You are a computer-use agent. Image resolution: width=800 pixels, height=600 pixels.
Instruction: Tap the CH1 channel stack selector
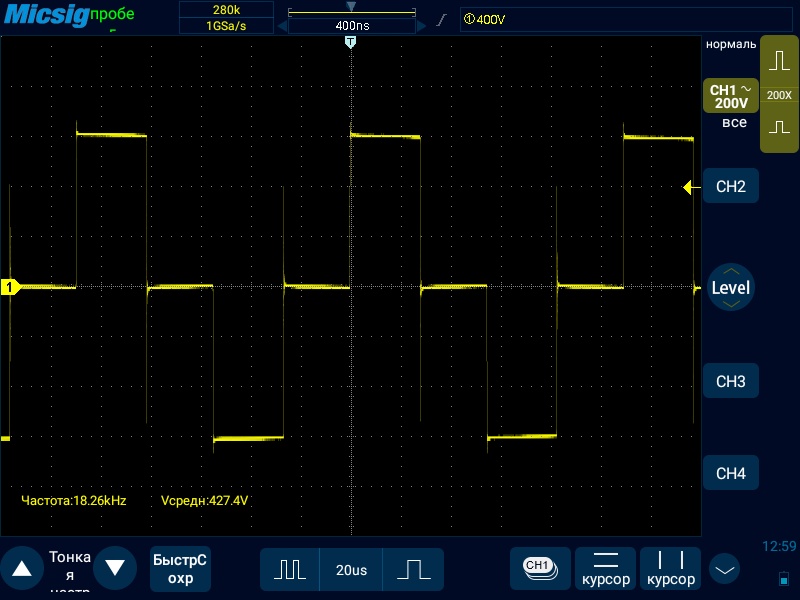540,568
